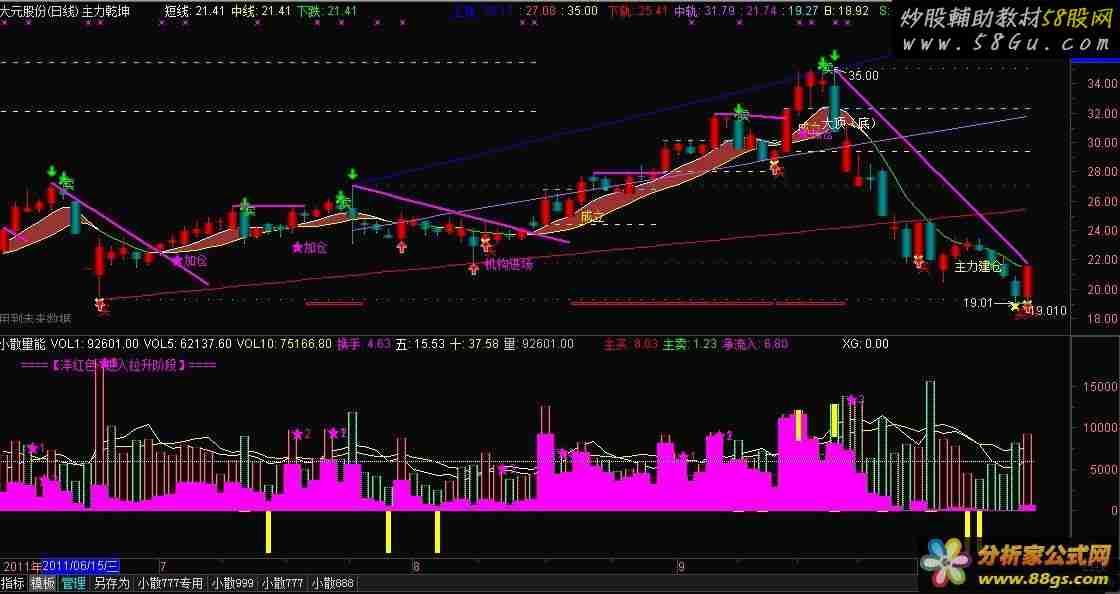This screenshot has width=1120, height=594.
Task: Click the 下轨: 25.41 indicator value
Action: 639,11
